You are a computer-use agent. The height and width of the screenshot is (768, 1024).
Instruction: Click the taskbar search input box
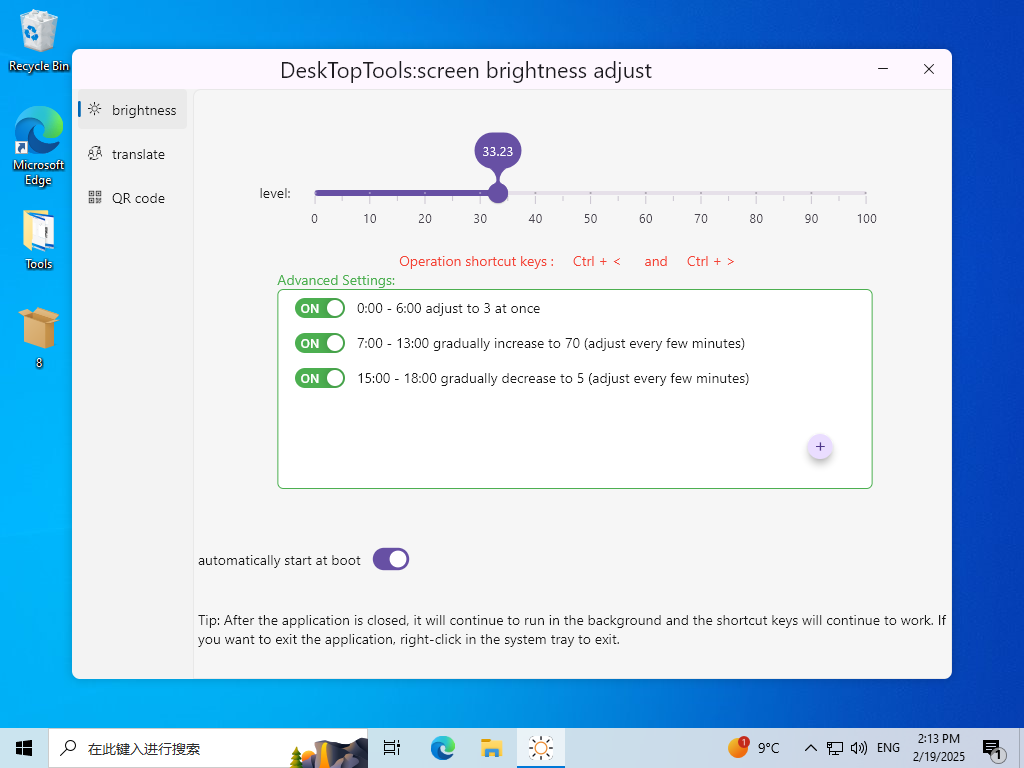coord(170,747)
